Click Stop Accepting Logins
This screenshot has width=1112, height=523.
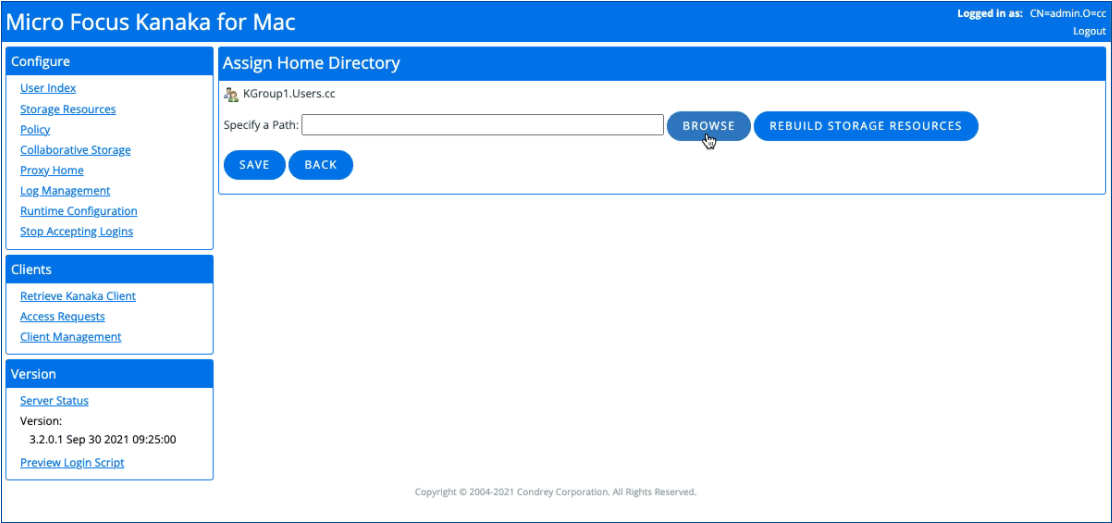(x=77, y=231)
